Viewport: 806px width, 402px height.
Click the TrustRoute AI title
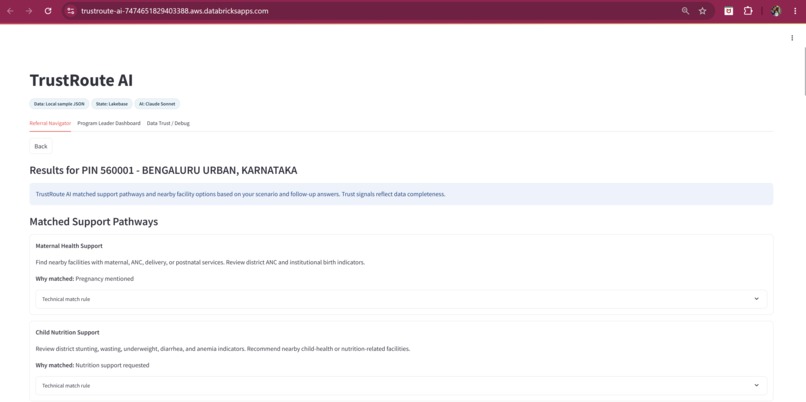pos(81,81)
